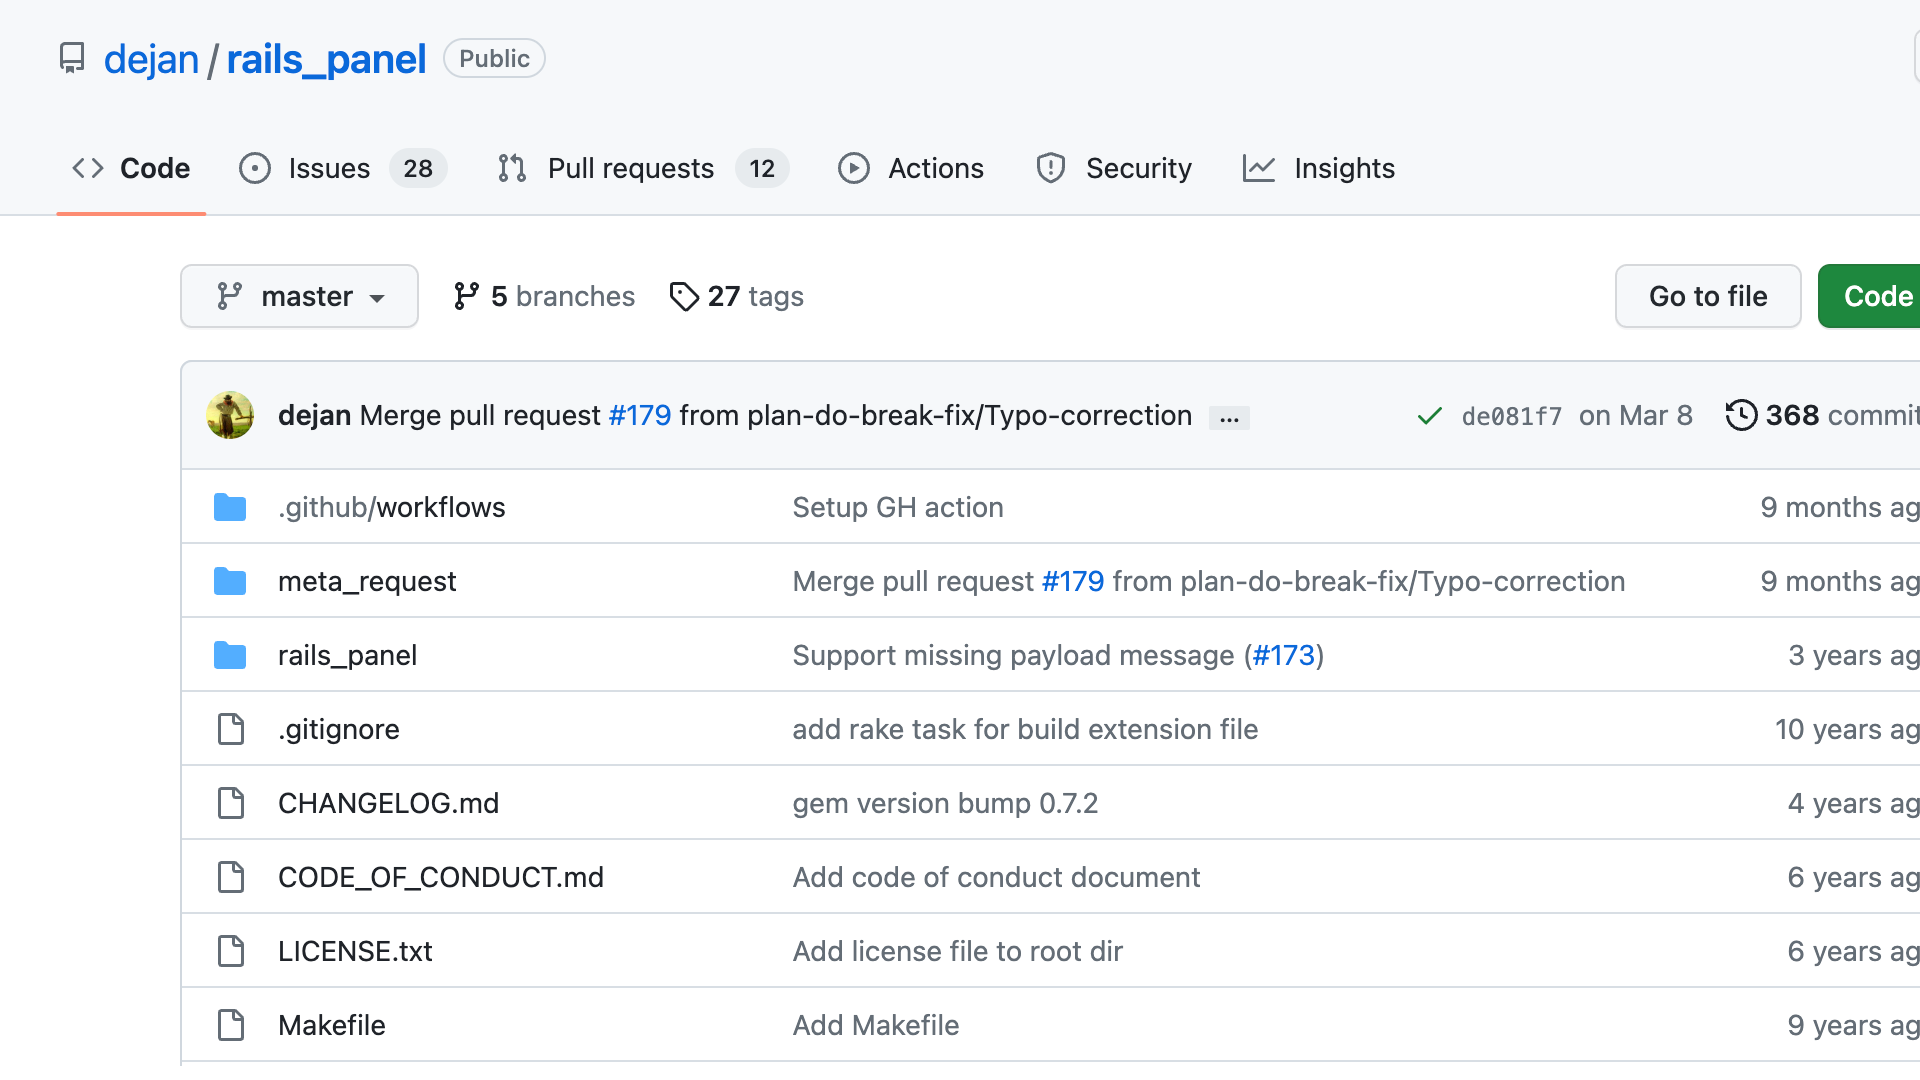Expand commit message ellipsis button

1229,418
